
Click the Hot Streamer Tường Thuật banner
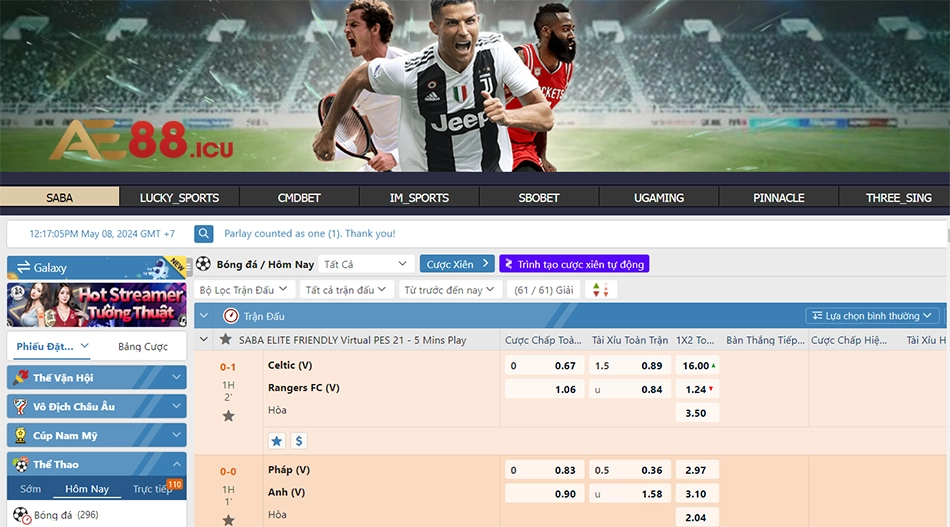click(97, 305)
